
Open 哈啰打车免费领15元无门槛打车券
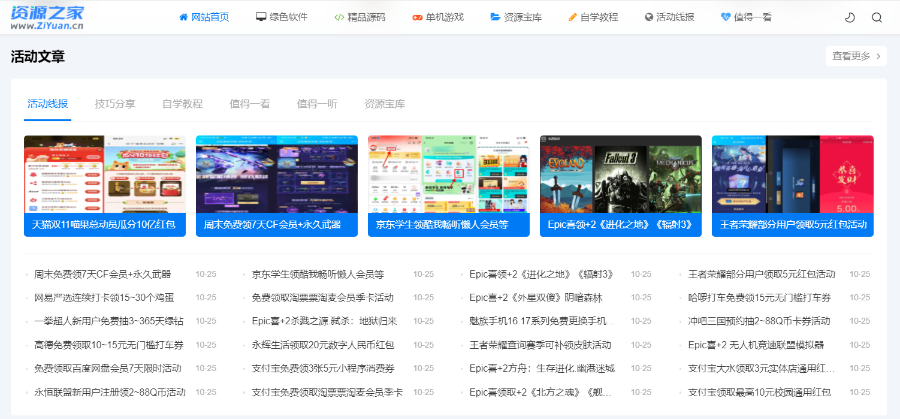tap(759, 298)
